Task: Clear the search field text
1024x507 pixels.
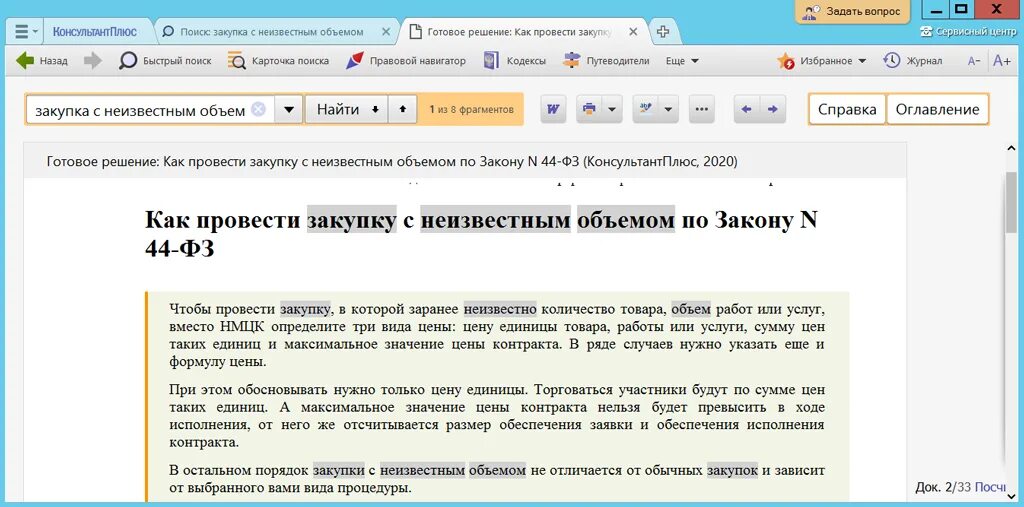Action: 259,110
